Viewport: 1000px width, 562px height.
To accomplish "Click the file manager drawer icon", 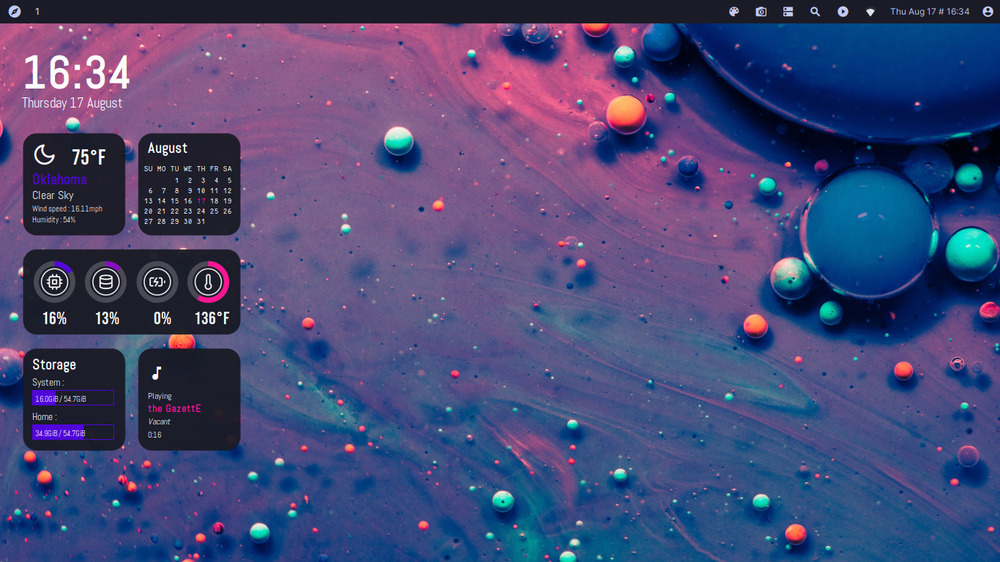I will click(788, 11).
